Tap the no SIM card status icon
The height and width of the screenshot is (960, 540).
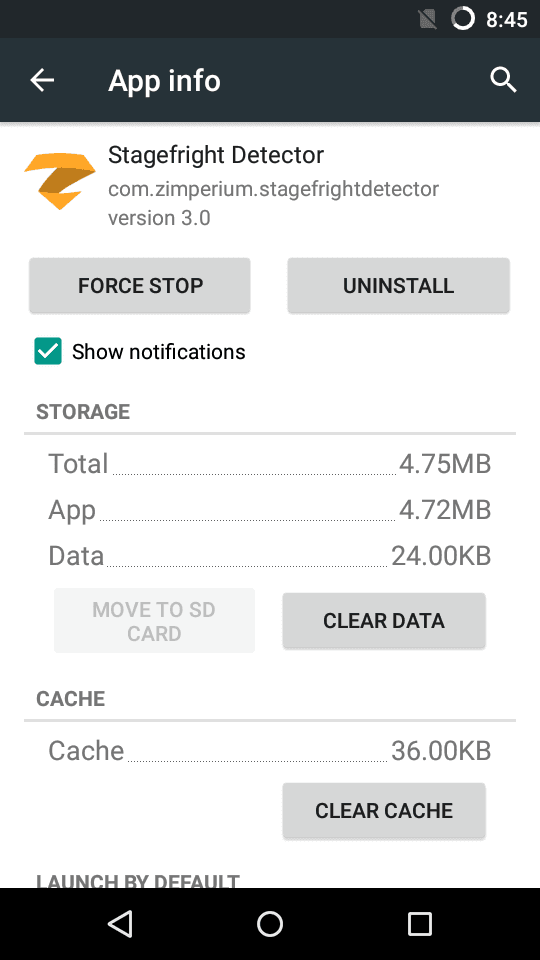tap(427, 20)
